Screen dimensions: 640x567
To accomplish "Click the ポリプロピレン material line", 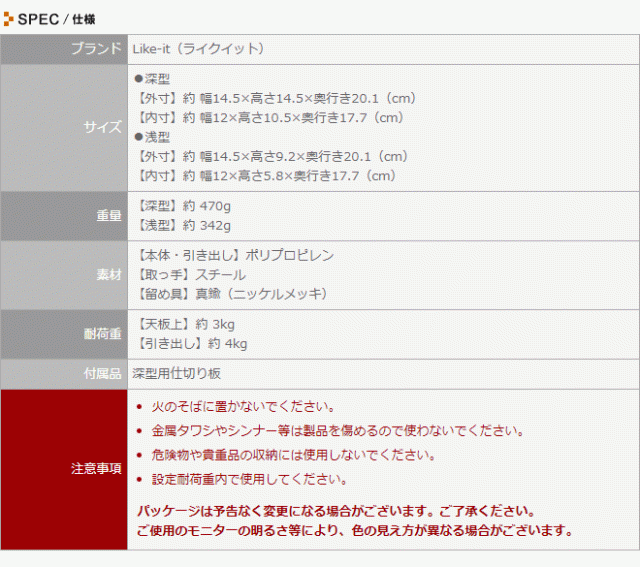I will pyautogui.click(x=233, y=255).
